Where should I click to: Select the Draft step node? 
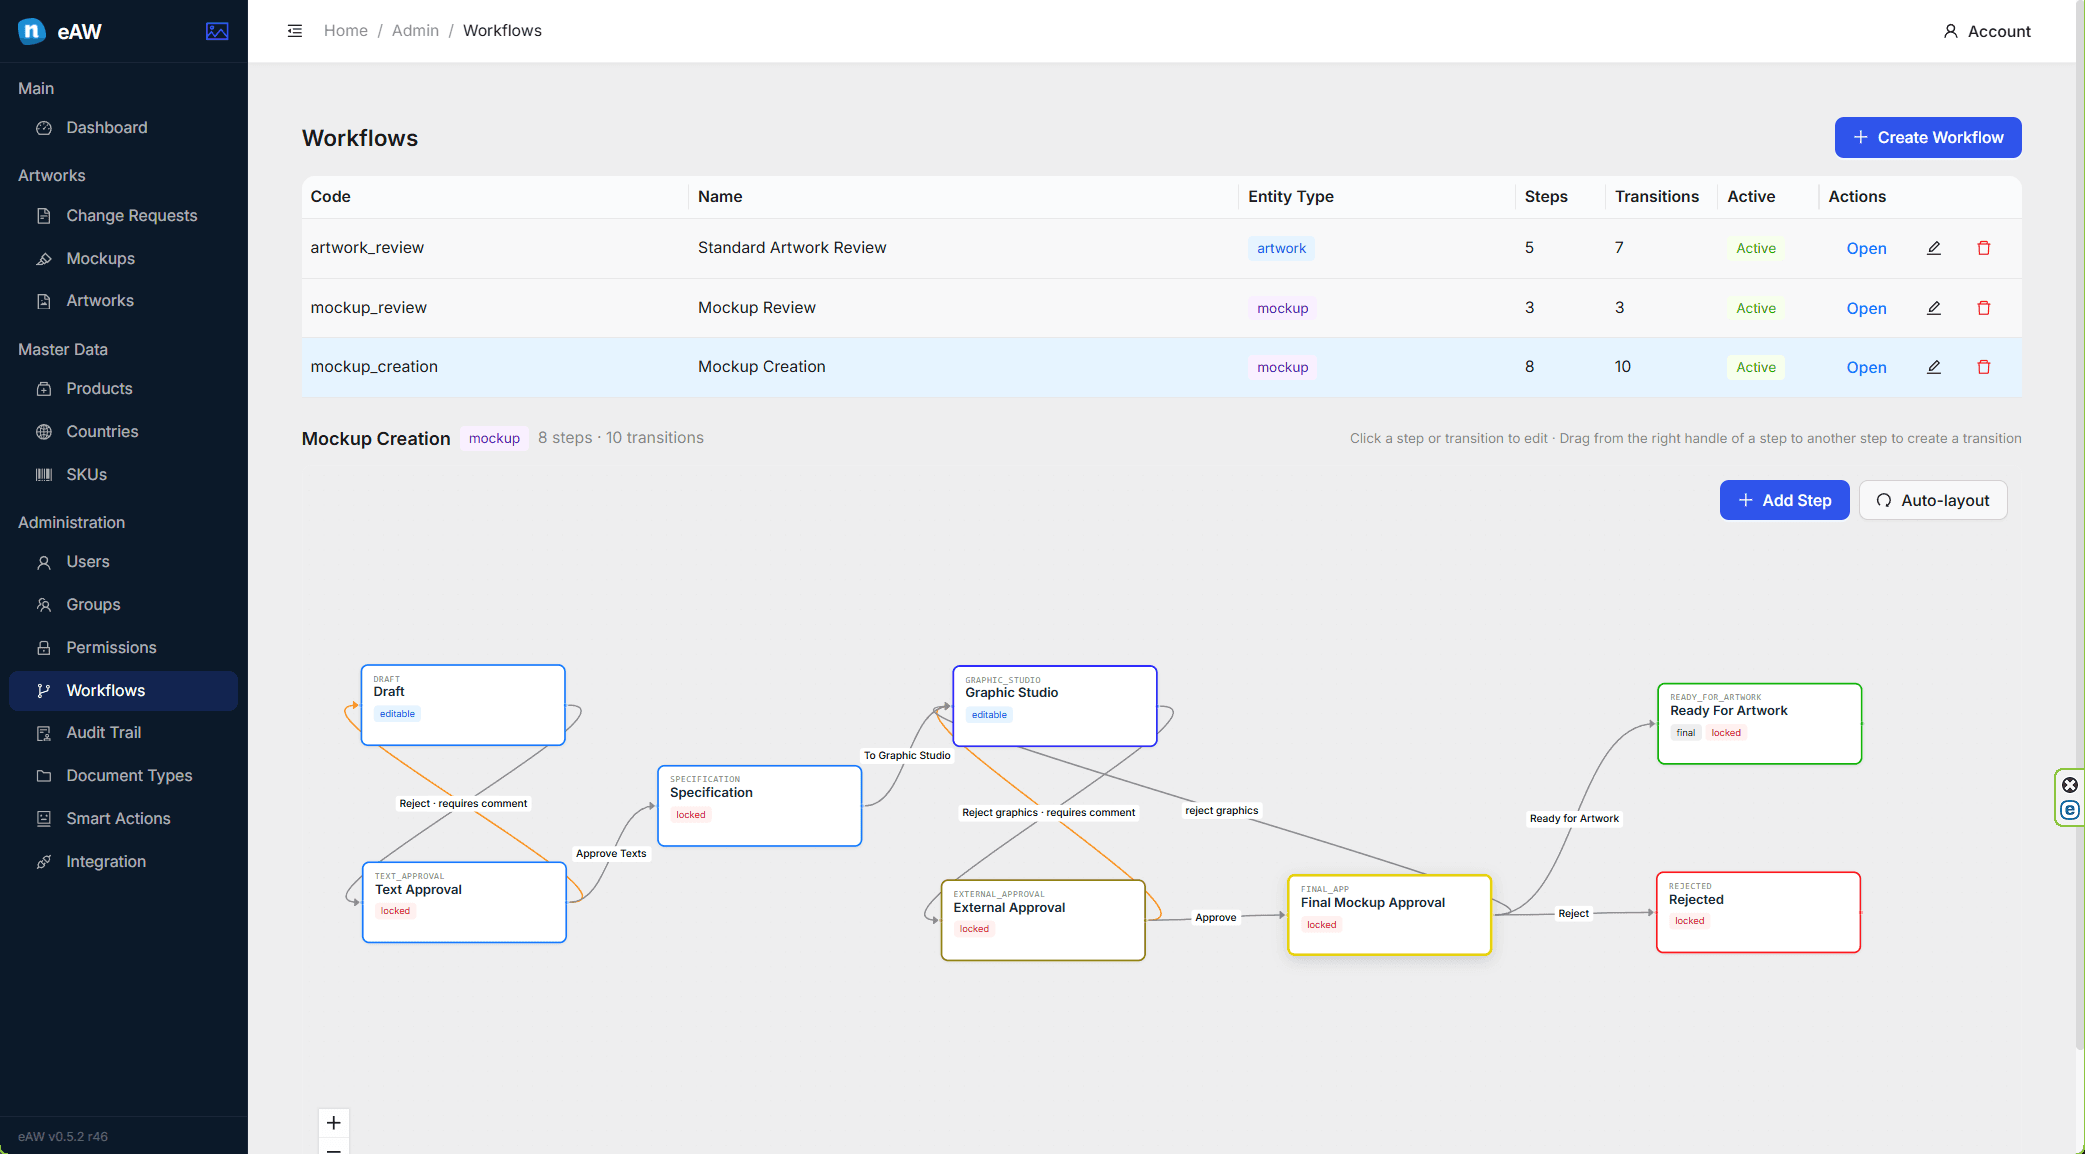(463, 705)
